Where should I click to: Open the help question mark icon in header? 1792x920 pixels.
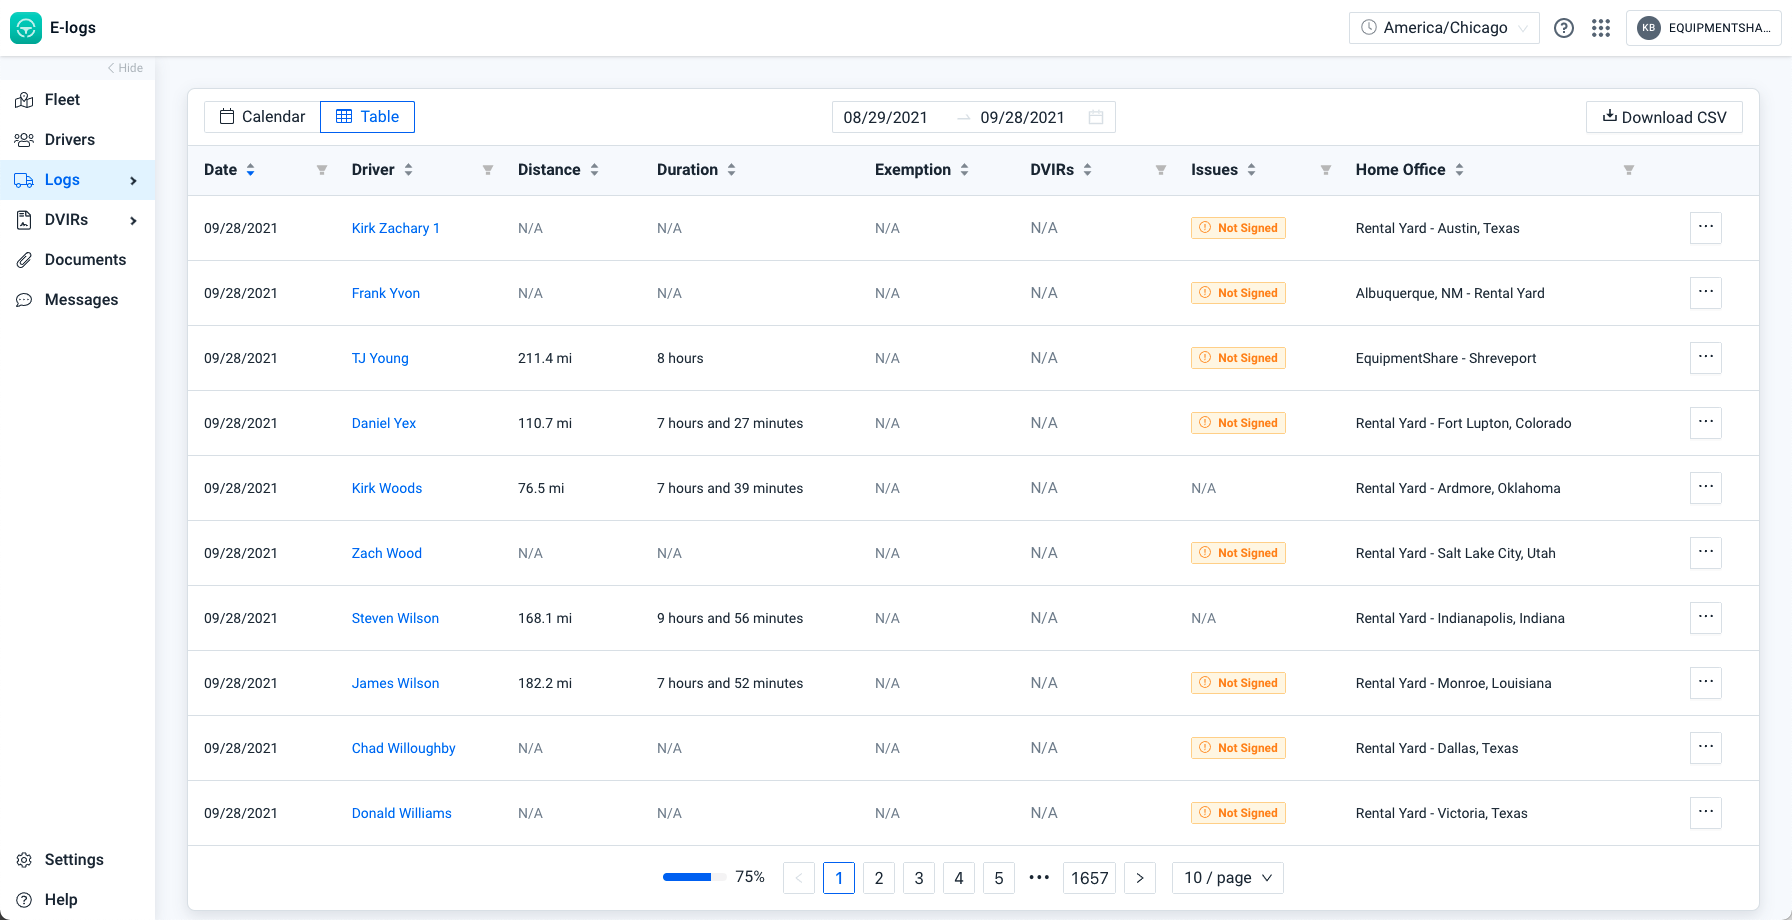(x=1564, y=28)
